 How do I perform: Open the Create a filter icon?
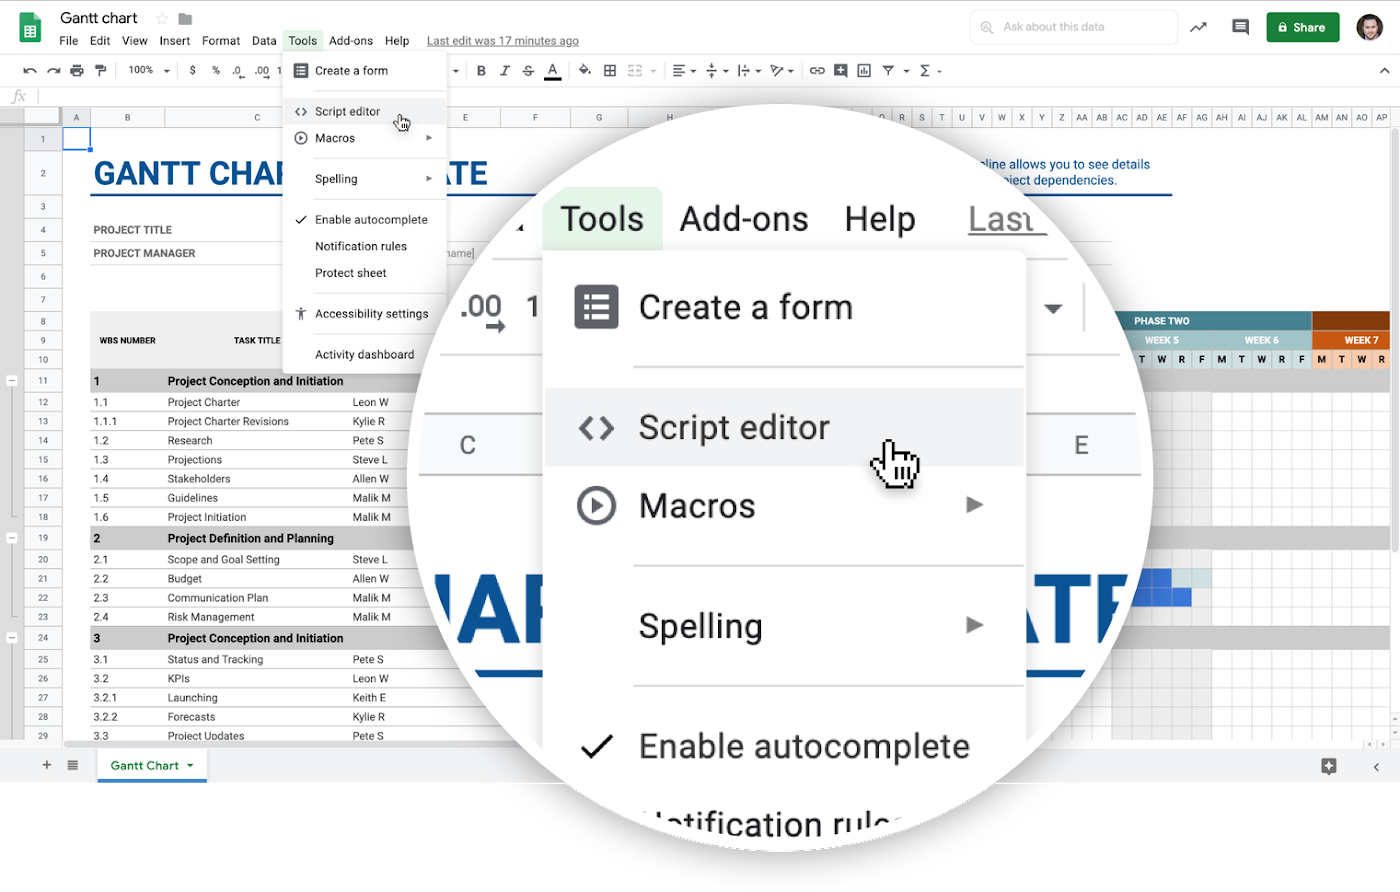(x=887, y=70)
